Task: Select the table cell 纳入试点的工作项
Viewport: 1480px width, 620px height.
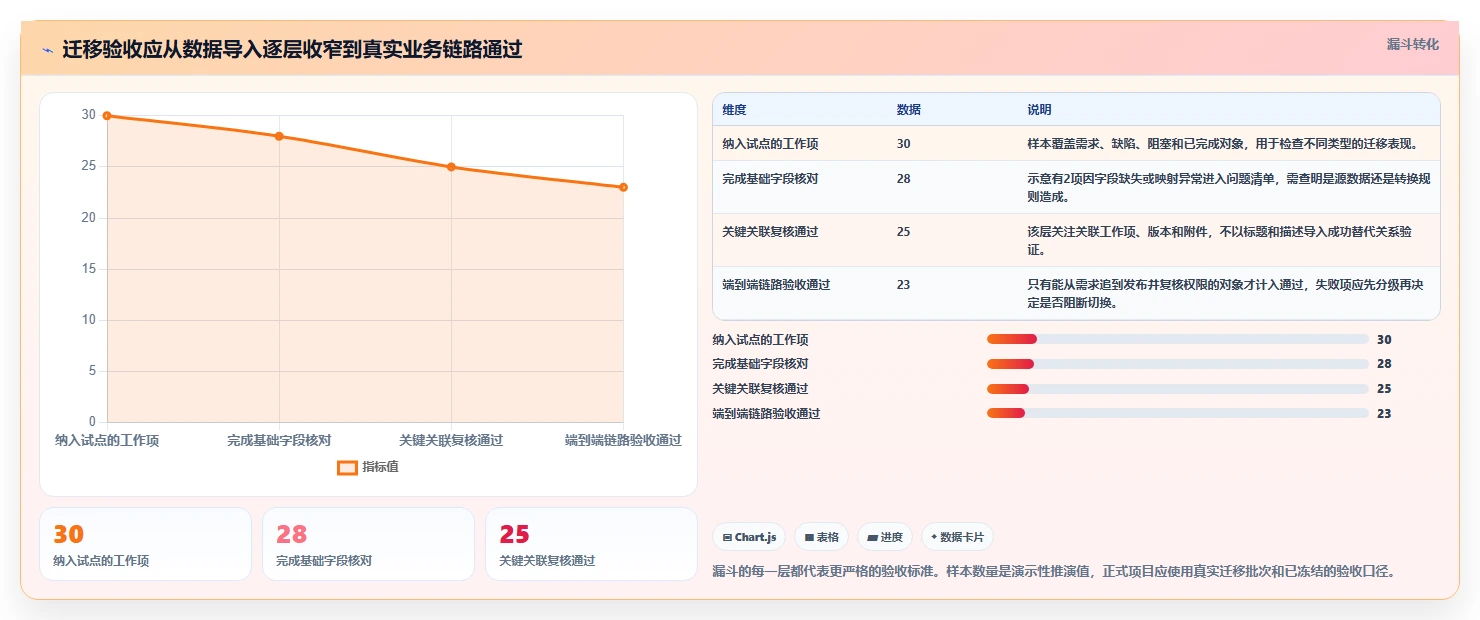Action: coord(770,144)
